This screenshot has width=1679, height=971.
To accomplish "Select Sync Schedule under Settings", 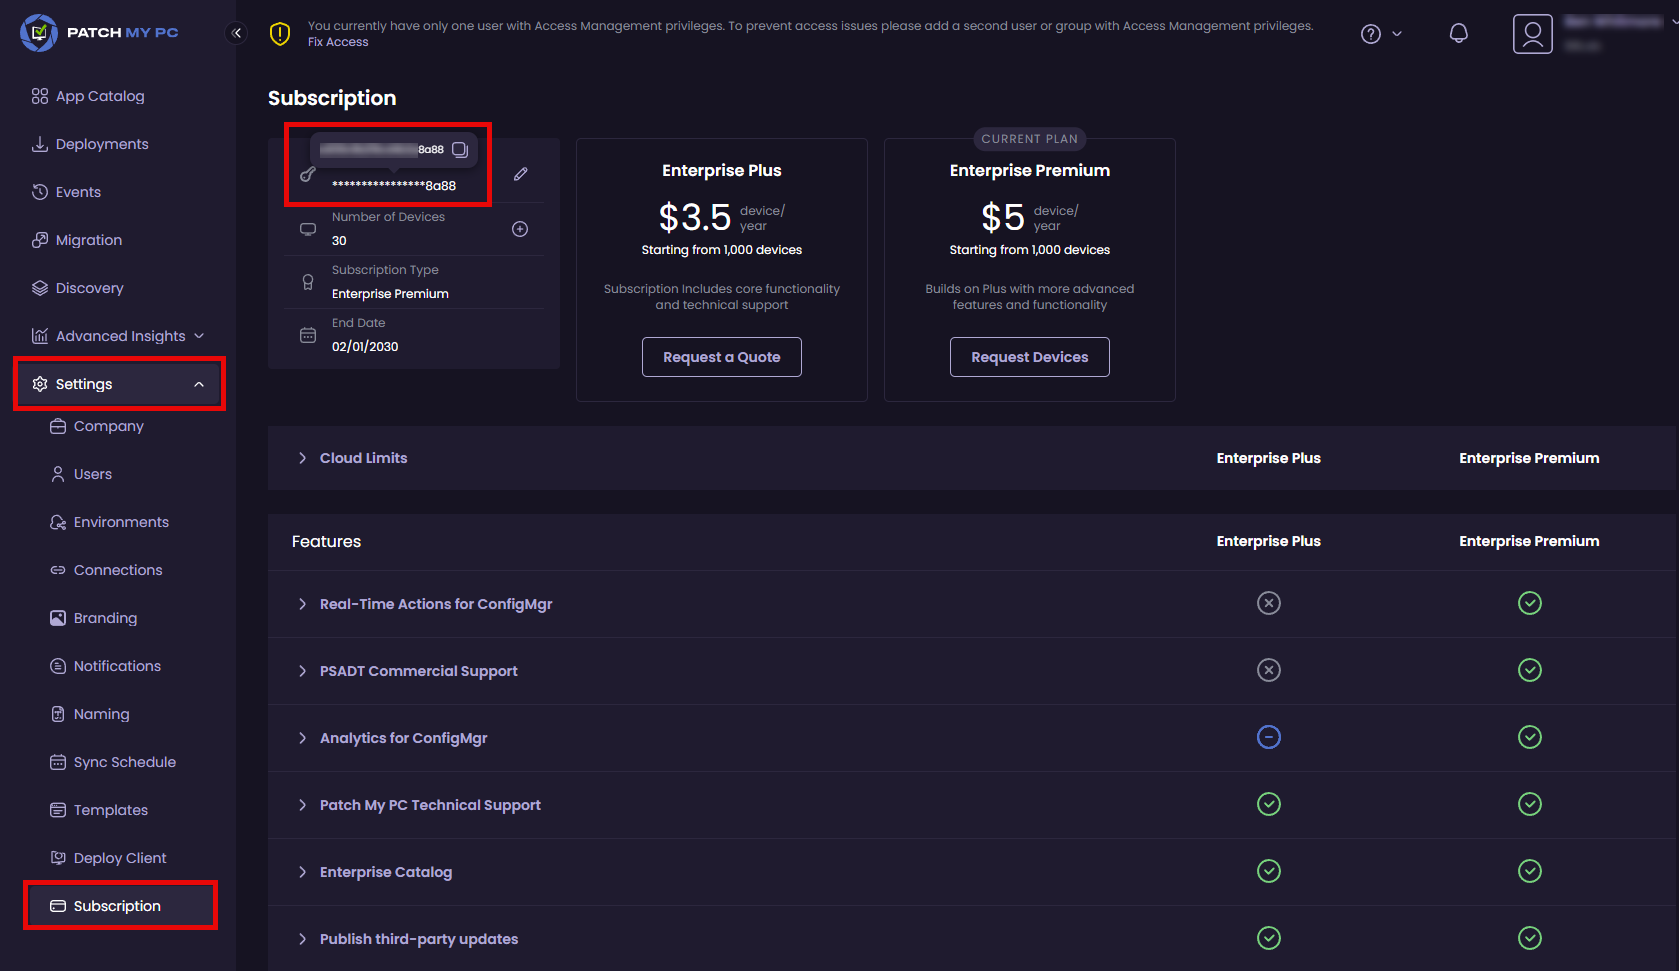I will (x=124, y=762).
